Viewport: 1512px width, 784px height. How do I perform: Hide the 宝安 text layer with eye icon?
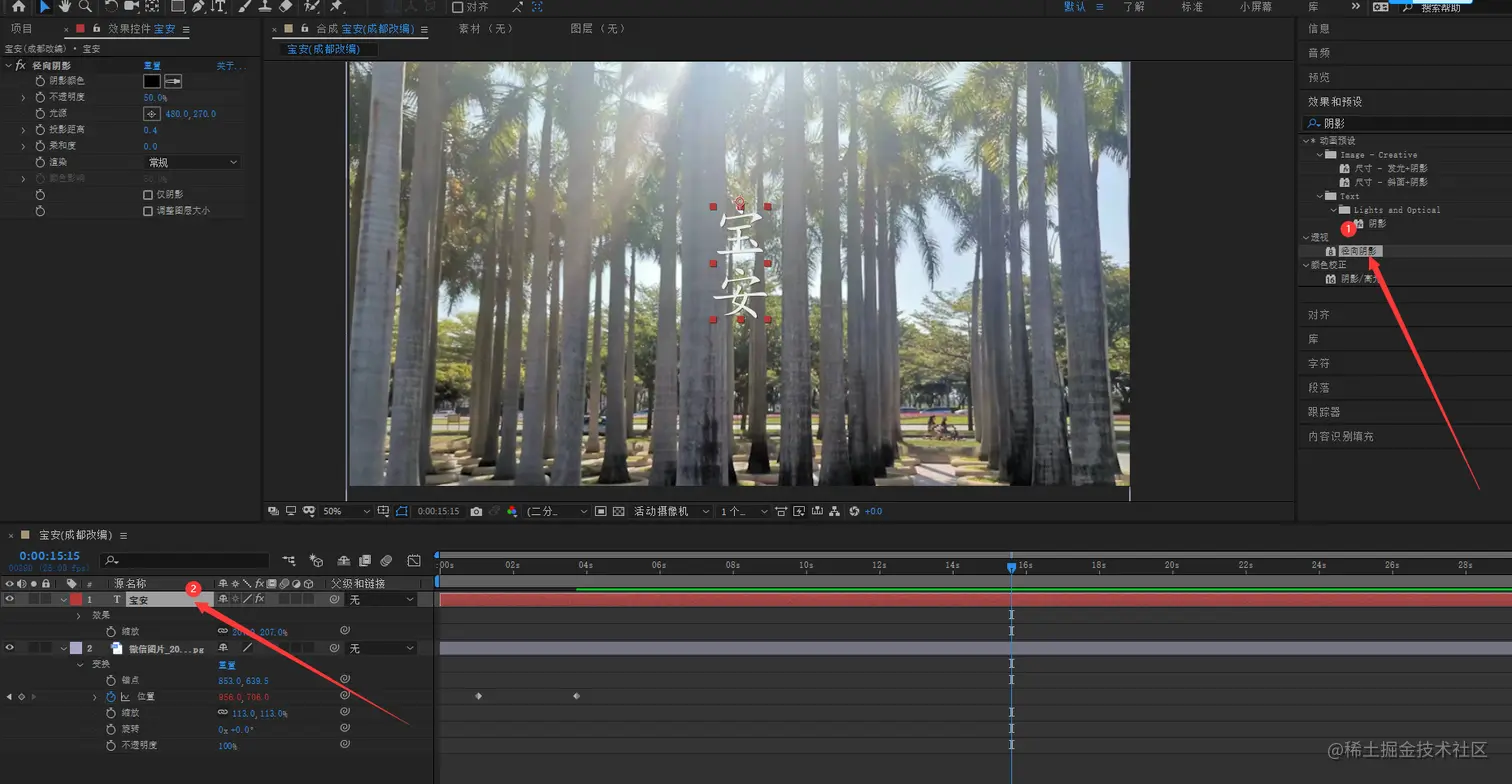pyautogui.click(x=10, y=600)
